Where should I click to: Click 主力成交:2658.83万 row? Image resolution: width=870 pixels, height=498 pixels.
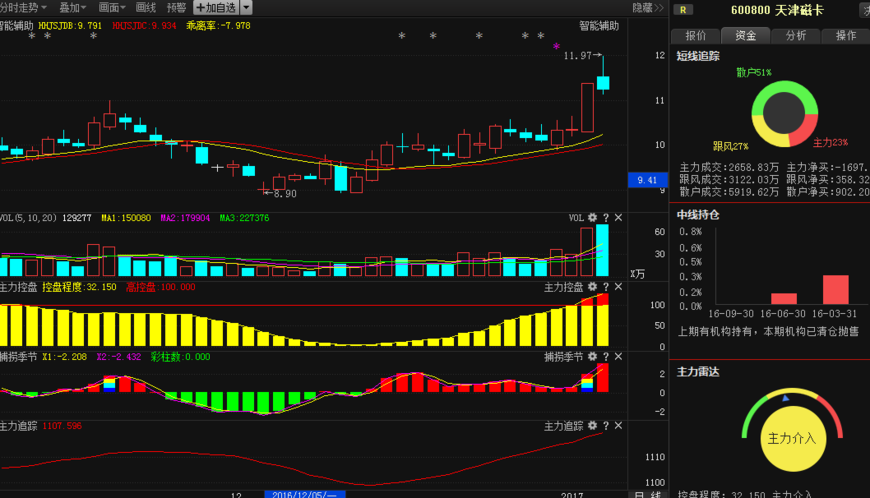pos(729,167)
